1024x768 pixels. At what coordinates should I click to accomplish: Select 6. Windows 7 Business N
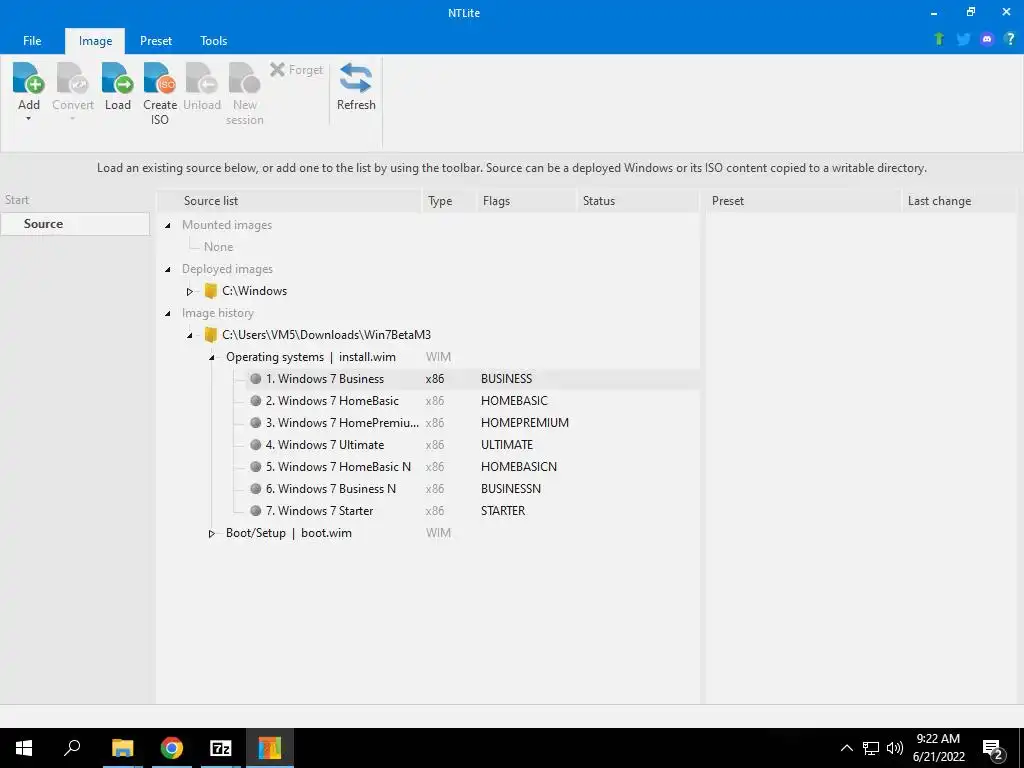point(330,488)
